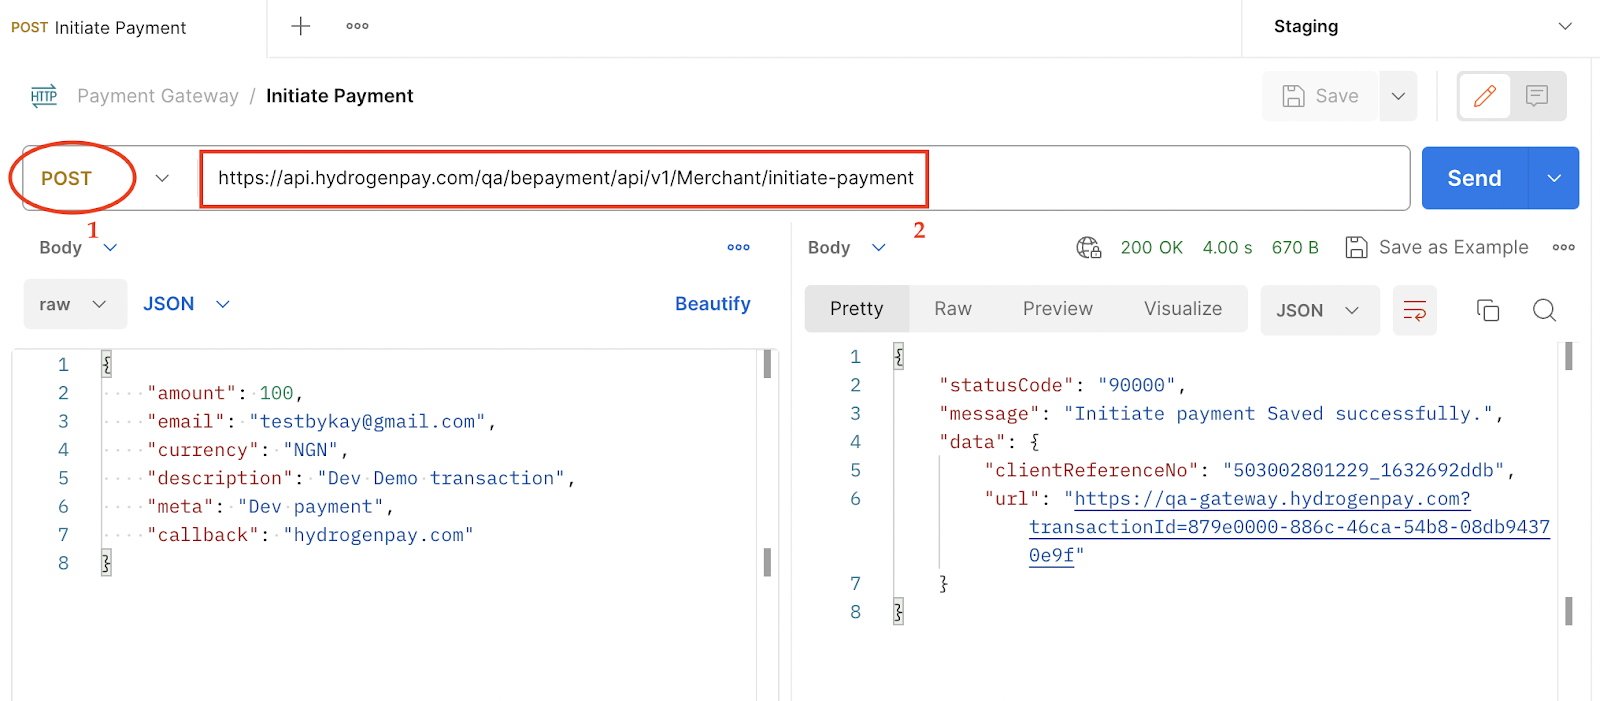This screenshot has height=701, width=1600.
Task: Expand the response Body dropdown
Action: point(847,247)
